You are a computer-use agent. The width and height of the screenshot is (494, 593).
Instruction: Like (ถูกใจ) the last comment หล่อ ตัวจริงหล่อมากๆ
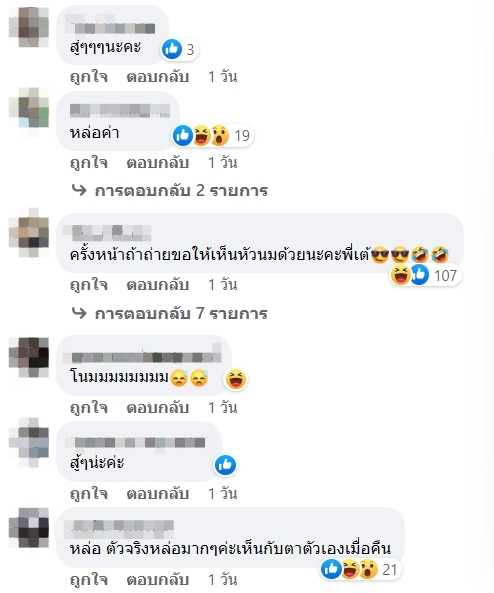tap(89, 579)
